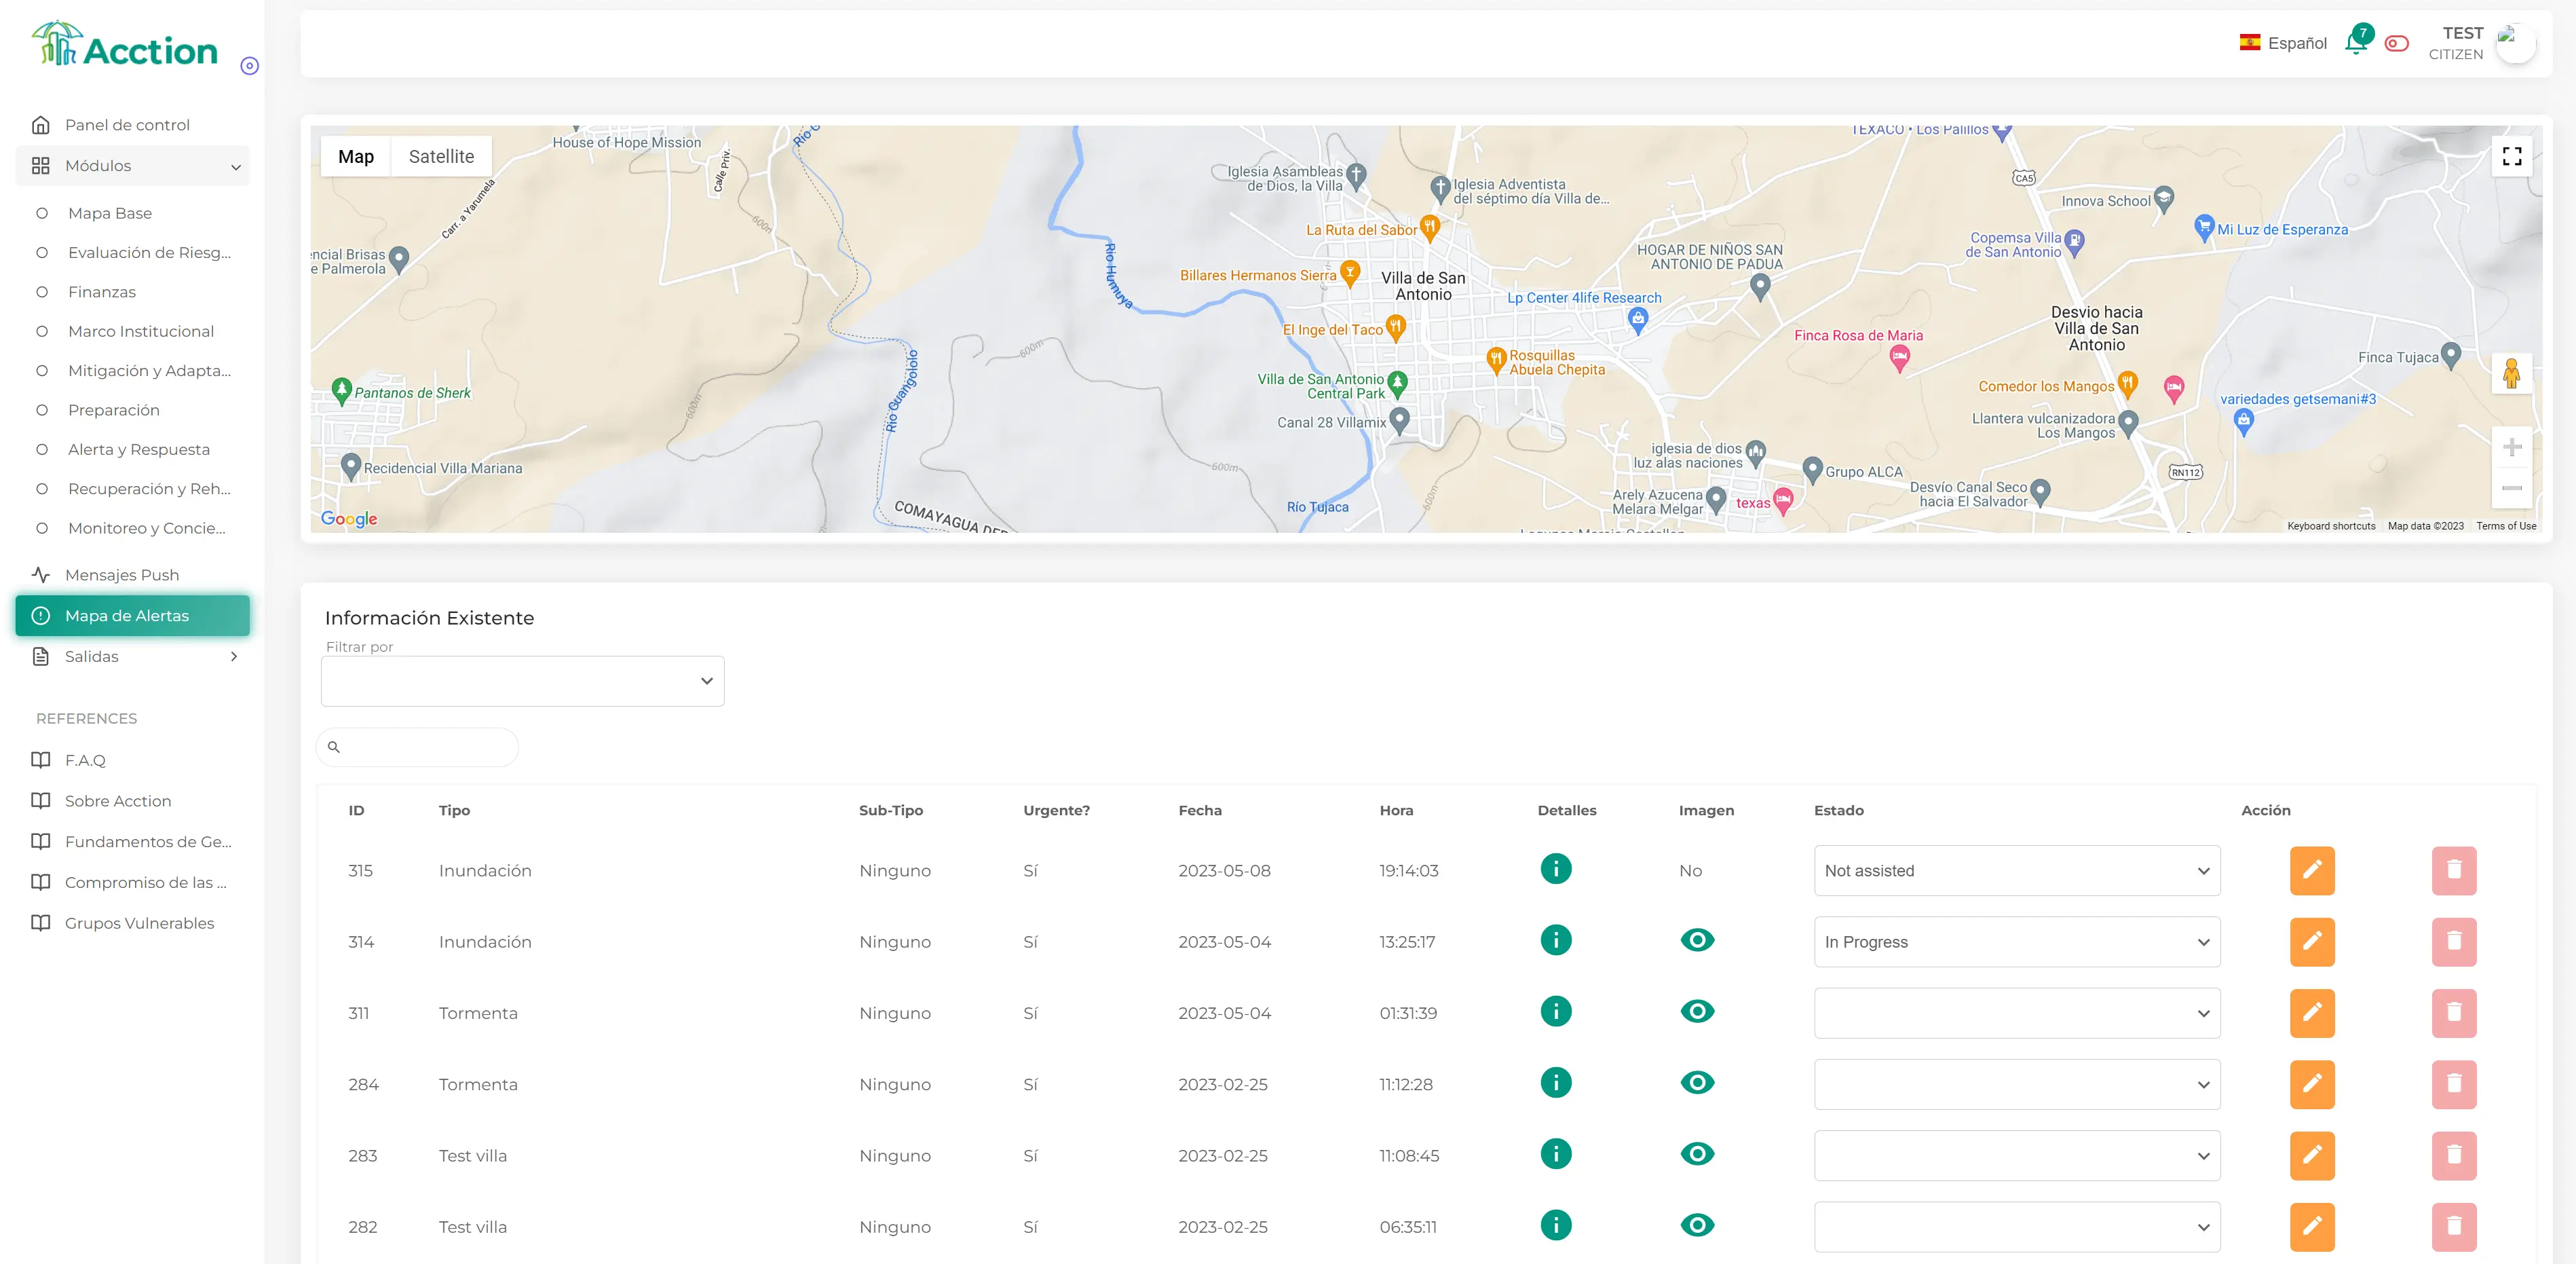This screenshot has height=1264, width=2576.
Task: Click the search input field above the table
Action: pyautogui.click(x=418, y=747)
